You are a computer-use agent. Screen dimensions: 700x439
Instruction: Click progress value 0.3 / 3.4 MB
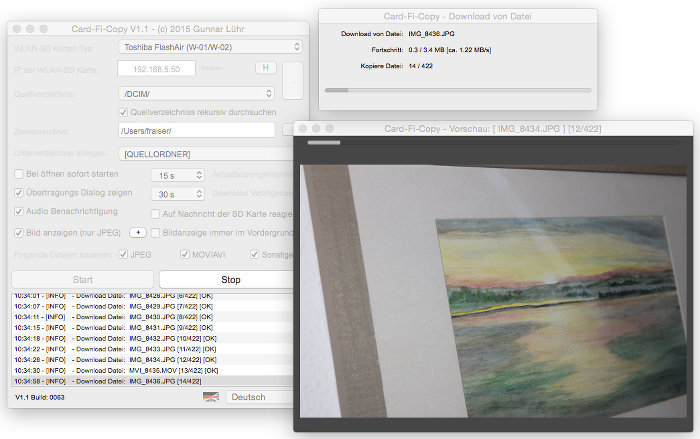tap(450, 50)
